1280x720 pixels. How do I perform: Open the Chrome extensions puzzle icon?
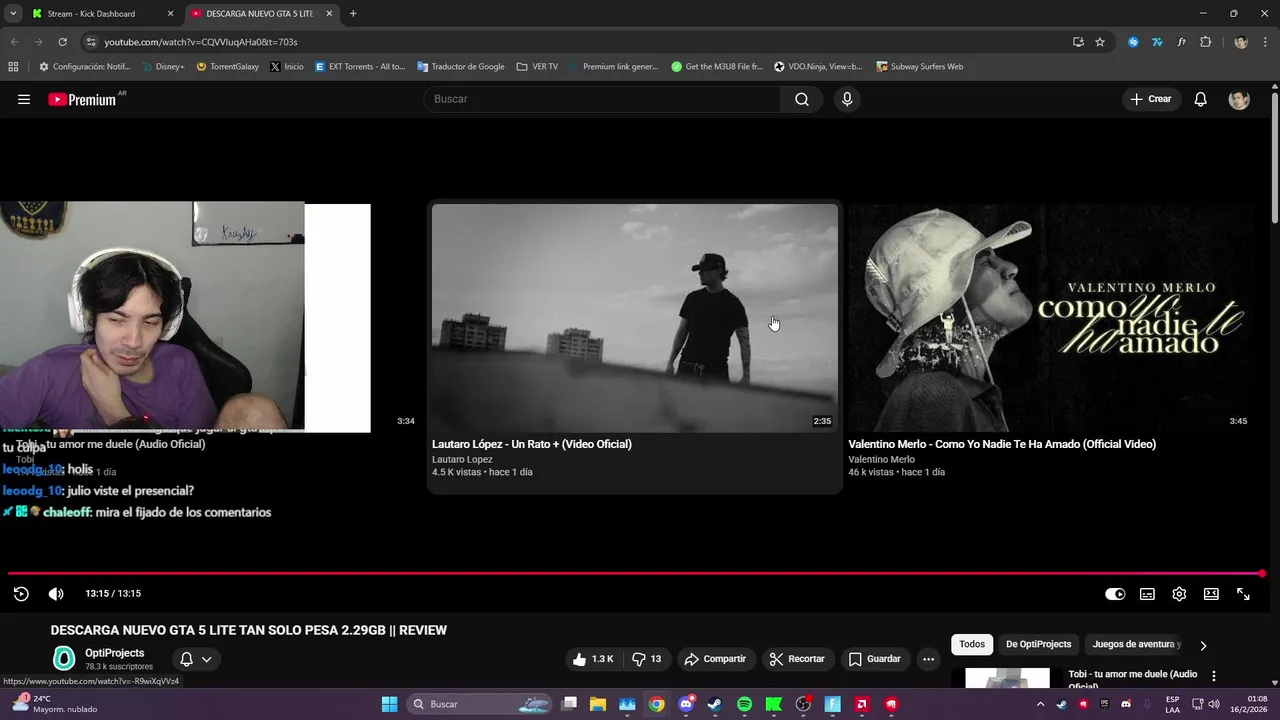point(1205,42)
